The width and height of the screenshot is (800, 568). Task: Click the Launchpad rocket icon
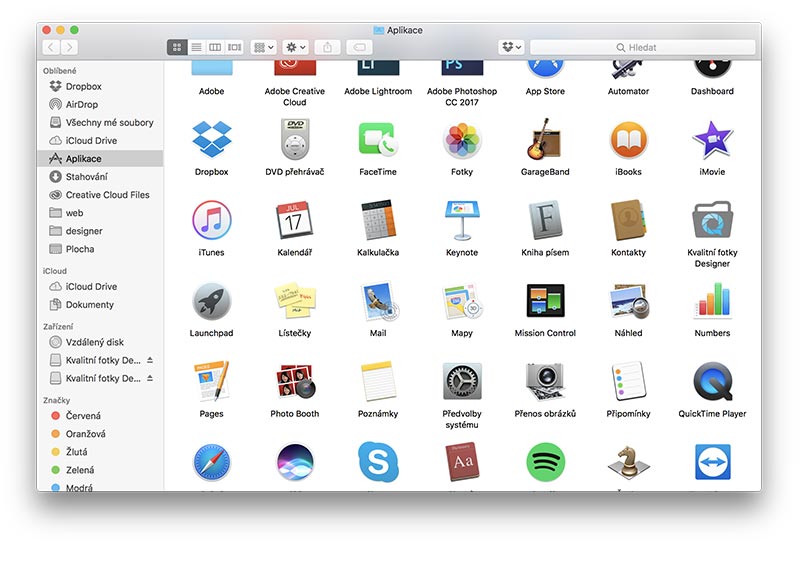[211, 301]
